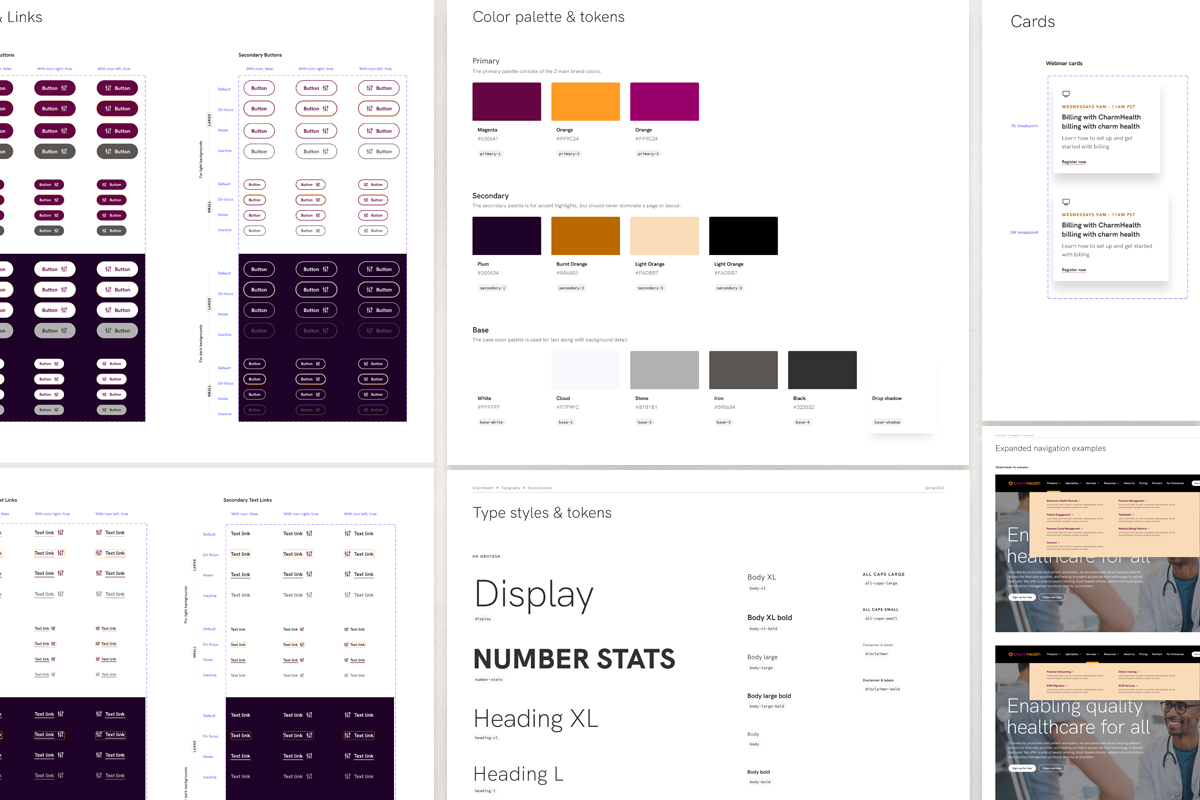Image resolution: width=1200 pixels, height=800 pixels.
Task: Click the arrow icon beside EMR Migration
Action: point(1067,686)
